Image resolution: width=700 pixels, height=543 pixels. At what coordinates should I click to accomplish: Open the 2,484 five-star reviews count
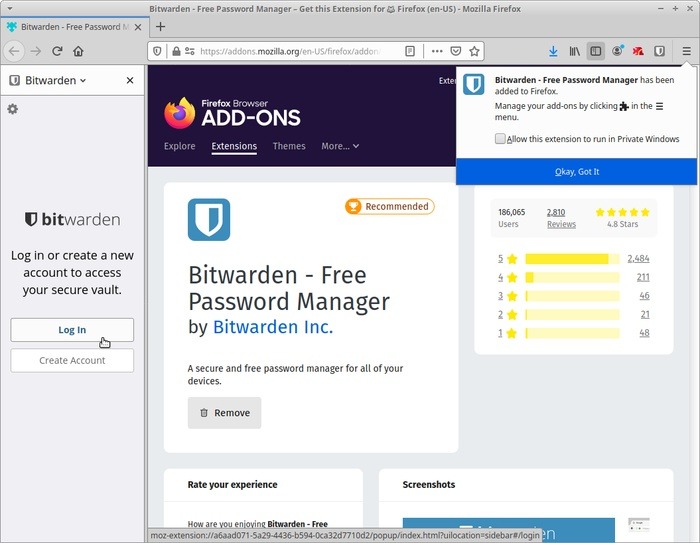pos(638,259)
